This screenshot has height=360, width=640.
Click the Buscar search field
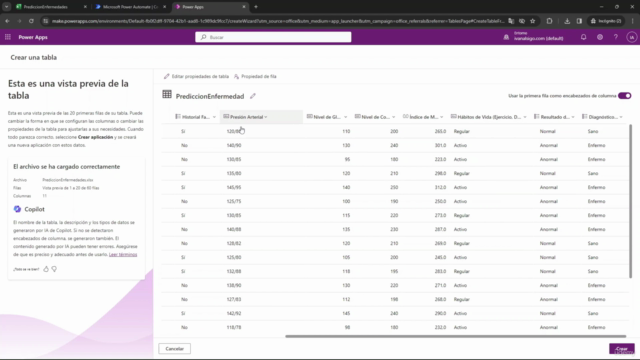click(x=273, y=37)
